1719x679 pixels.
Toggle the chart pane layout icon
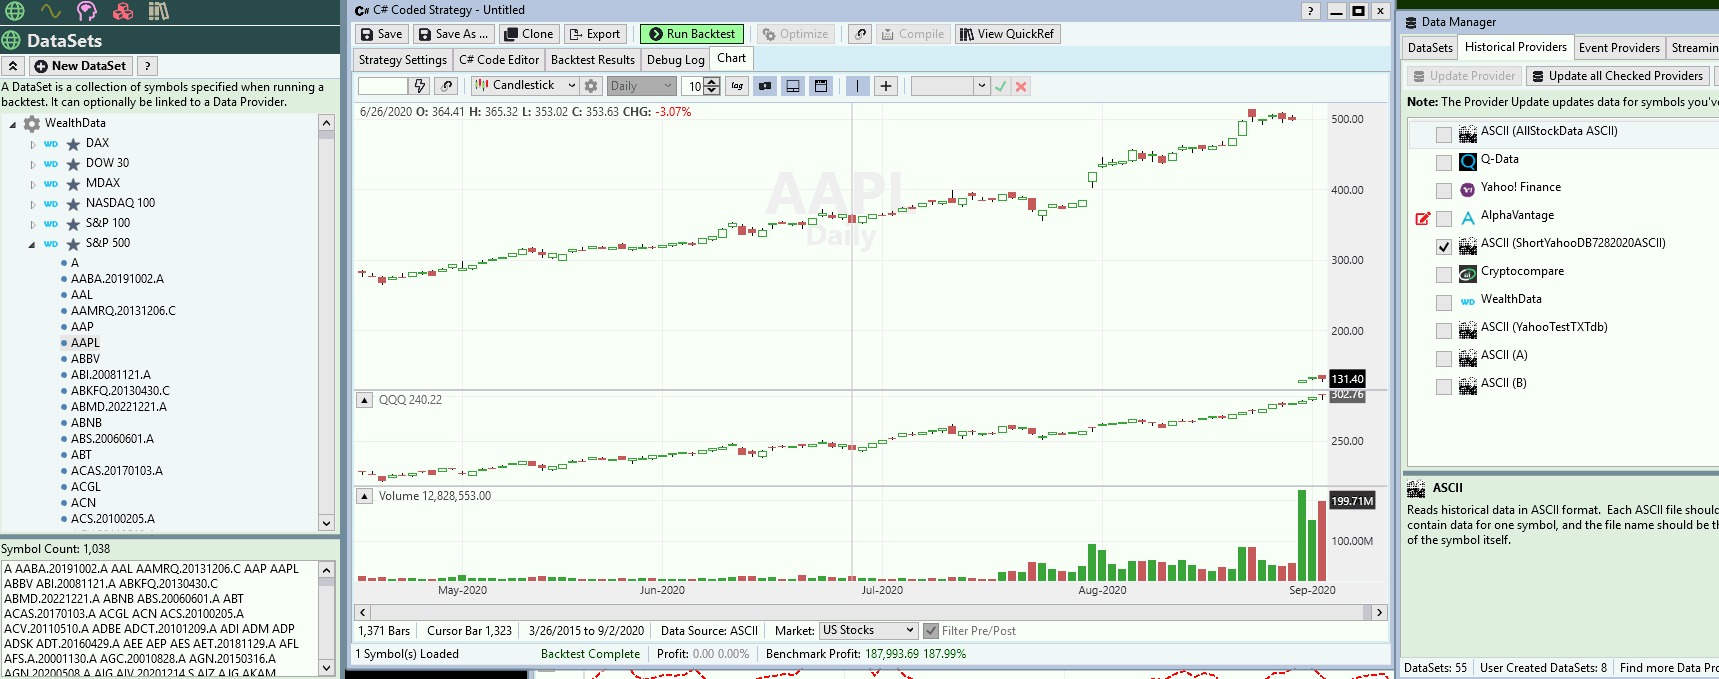793,86
